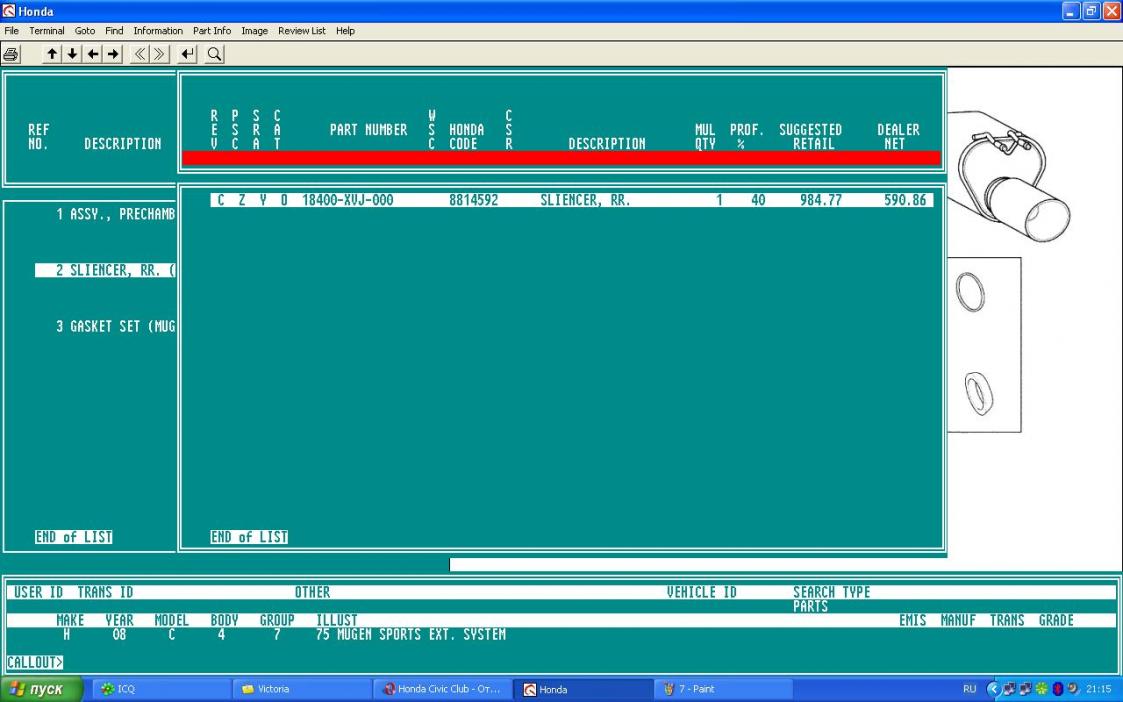
Task: Click the Honda taskbar button
Action: [583, 689]
